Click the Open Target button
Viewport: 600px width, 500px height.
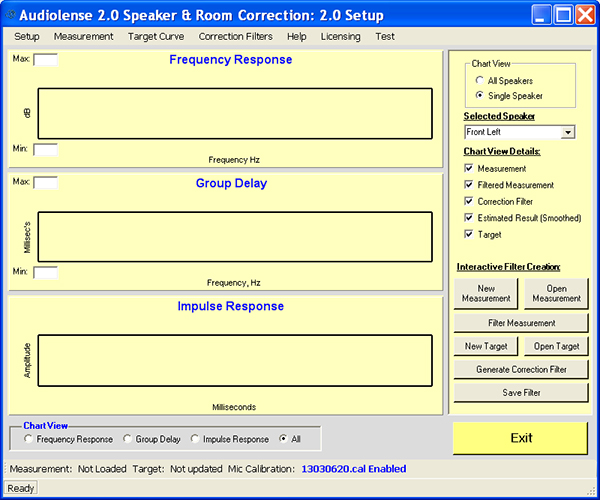(x=556, y=346)
